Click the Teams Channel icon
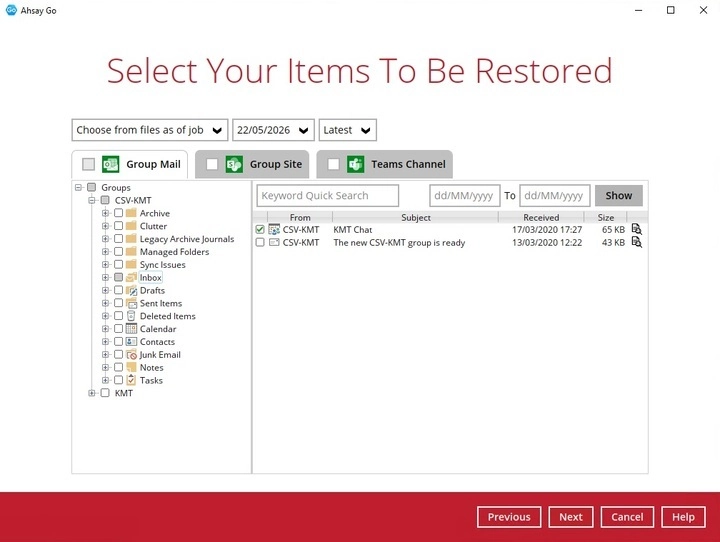720x542 pixels. coord(356,164)
